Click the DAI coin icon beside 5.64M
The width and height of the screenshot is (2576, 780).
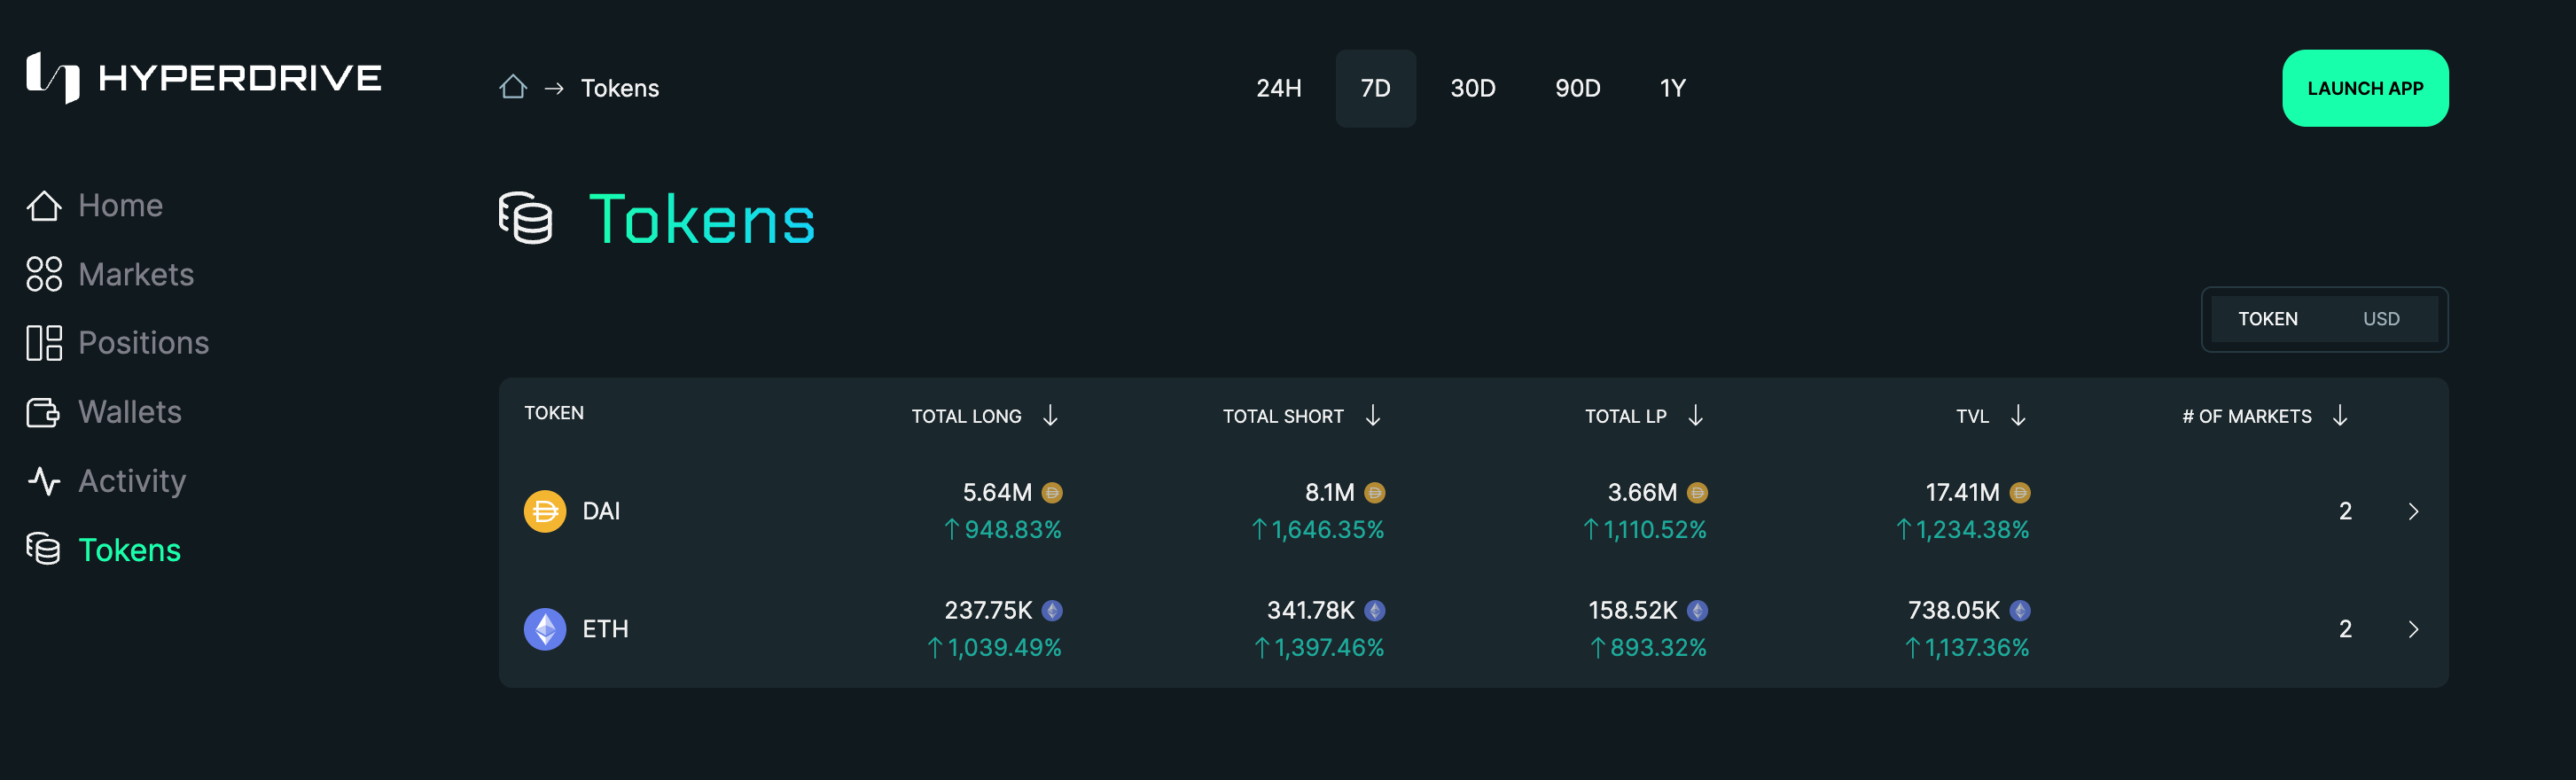[1052, 493]
